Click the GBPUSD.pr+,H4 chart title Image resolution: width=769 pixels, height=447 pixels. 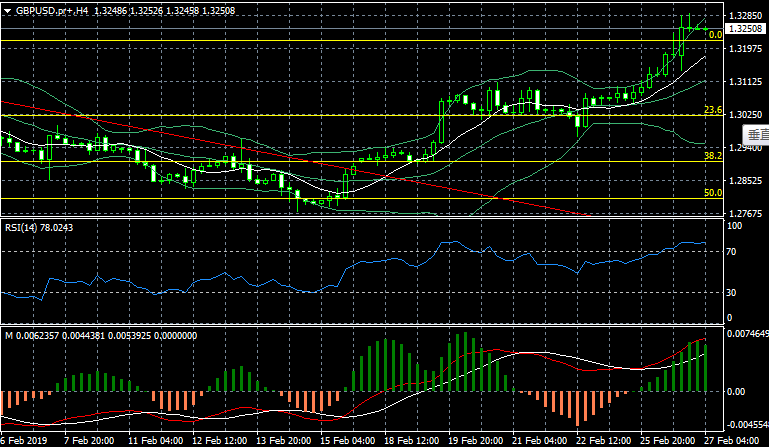[x=52, y=10]
